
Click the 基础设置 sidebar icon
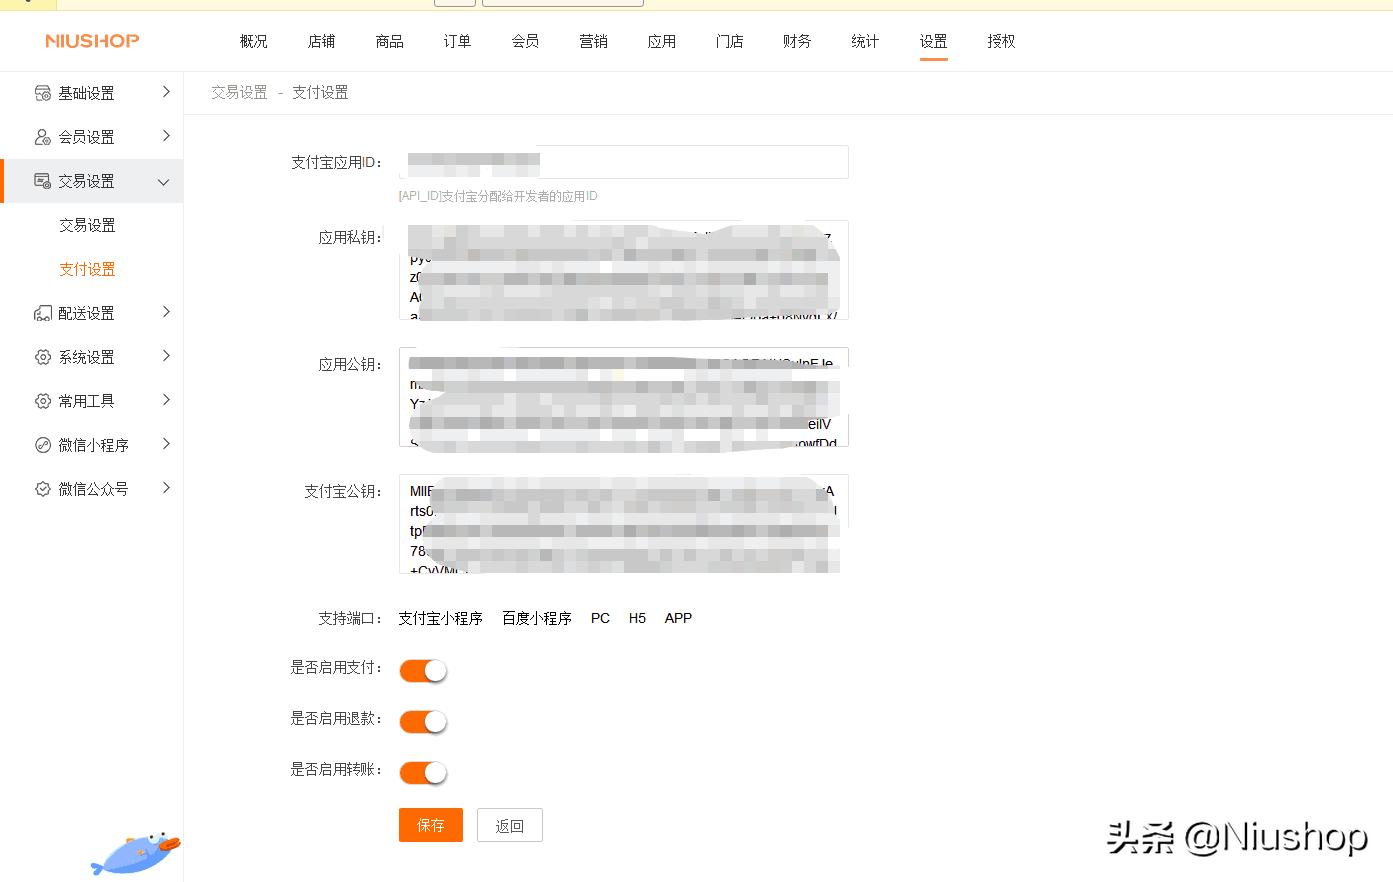pyautogui.click(x=42, y=92)
